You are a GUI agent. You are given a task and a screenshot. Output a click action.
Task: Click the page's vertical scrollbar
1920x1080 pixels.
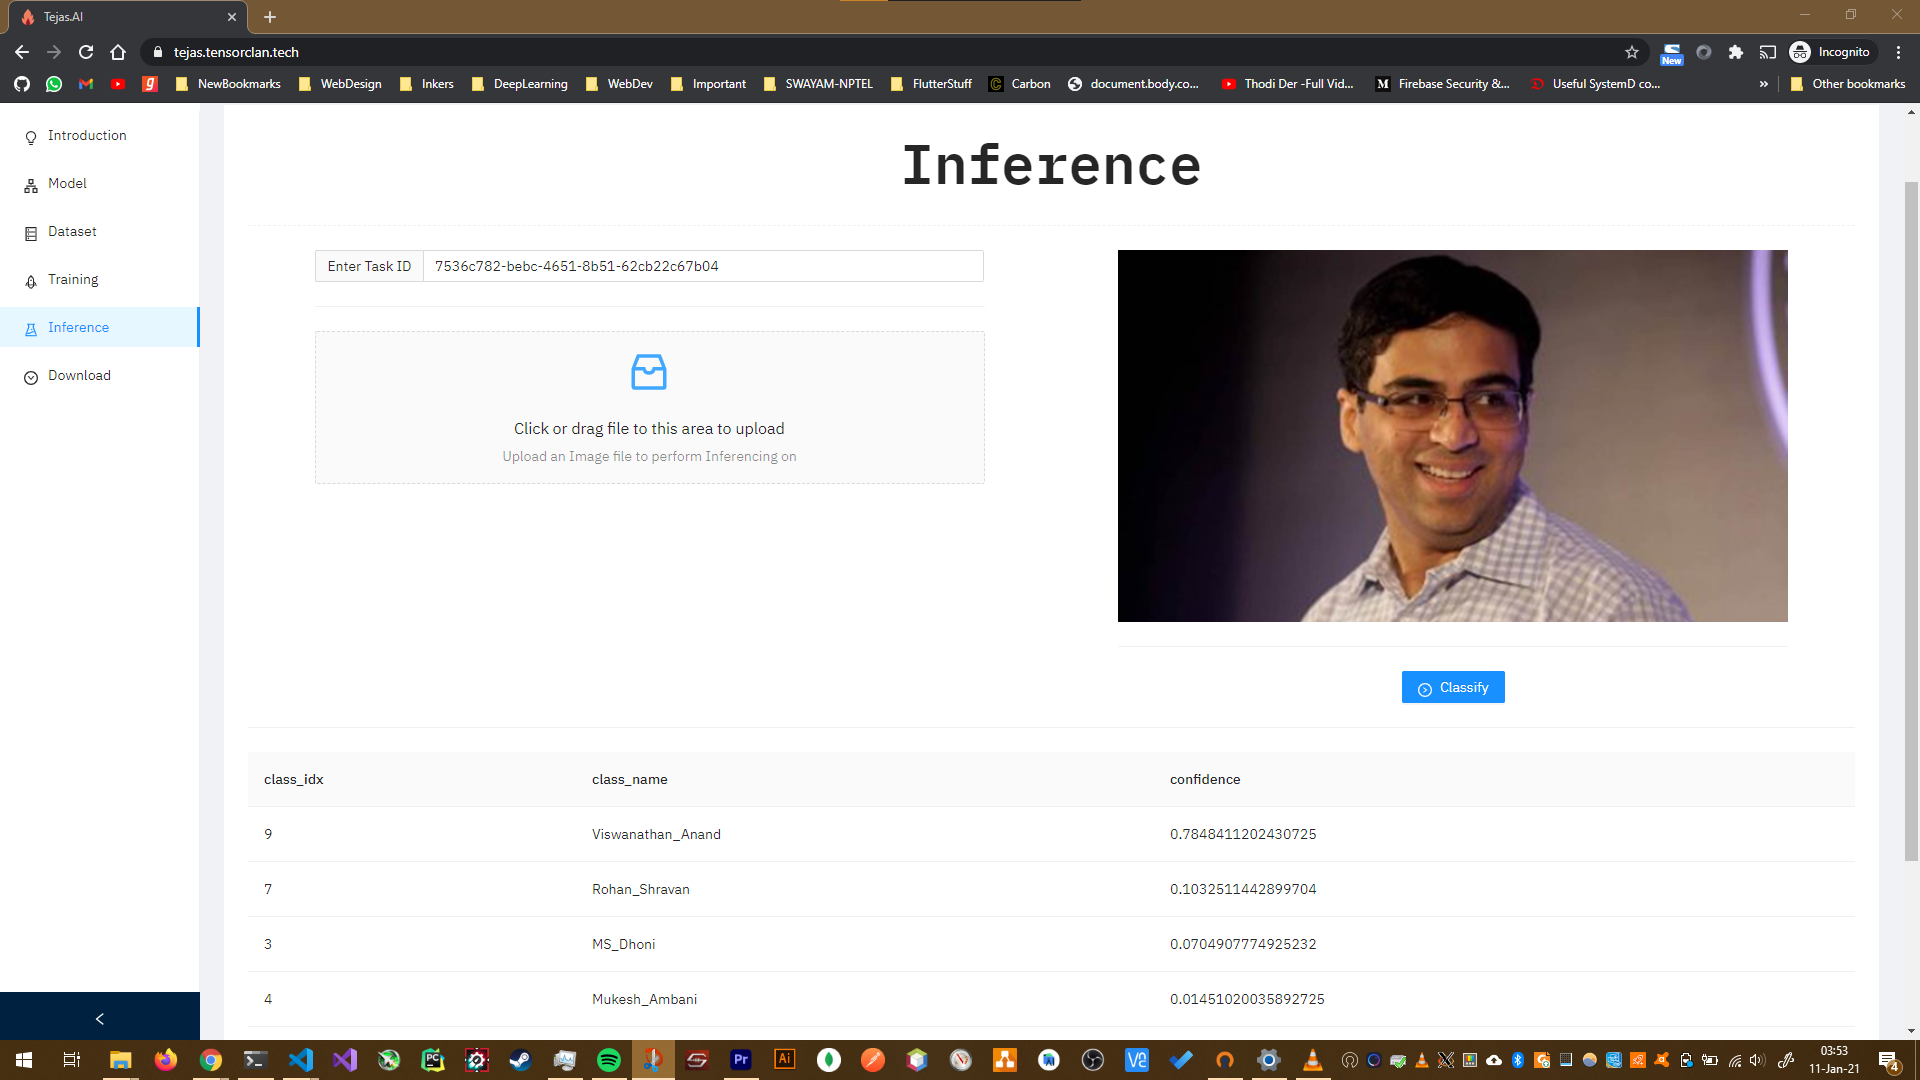click(1911, 520)
